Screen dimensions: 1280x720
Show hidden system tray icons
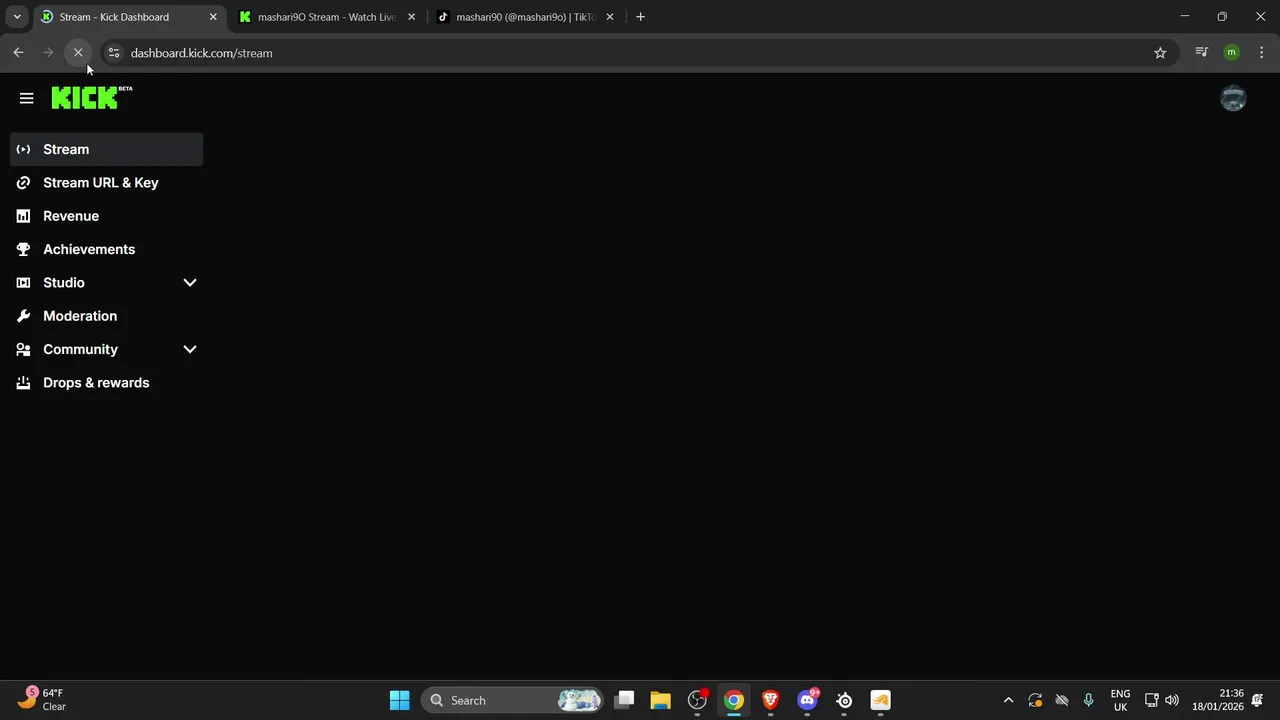pyautogui.click(x=1008, y=700)
